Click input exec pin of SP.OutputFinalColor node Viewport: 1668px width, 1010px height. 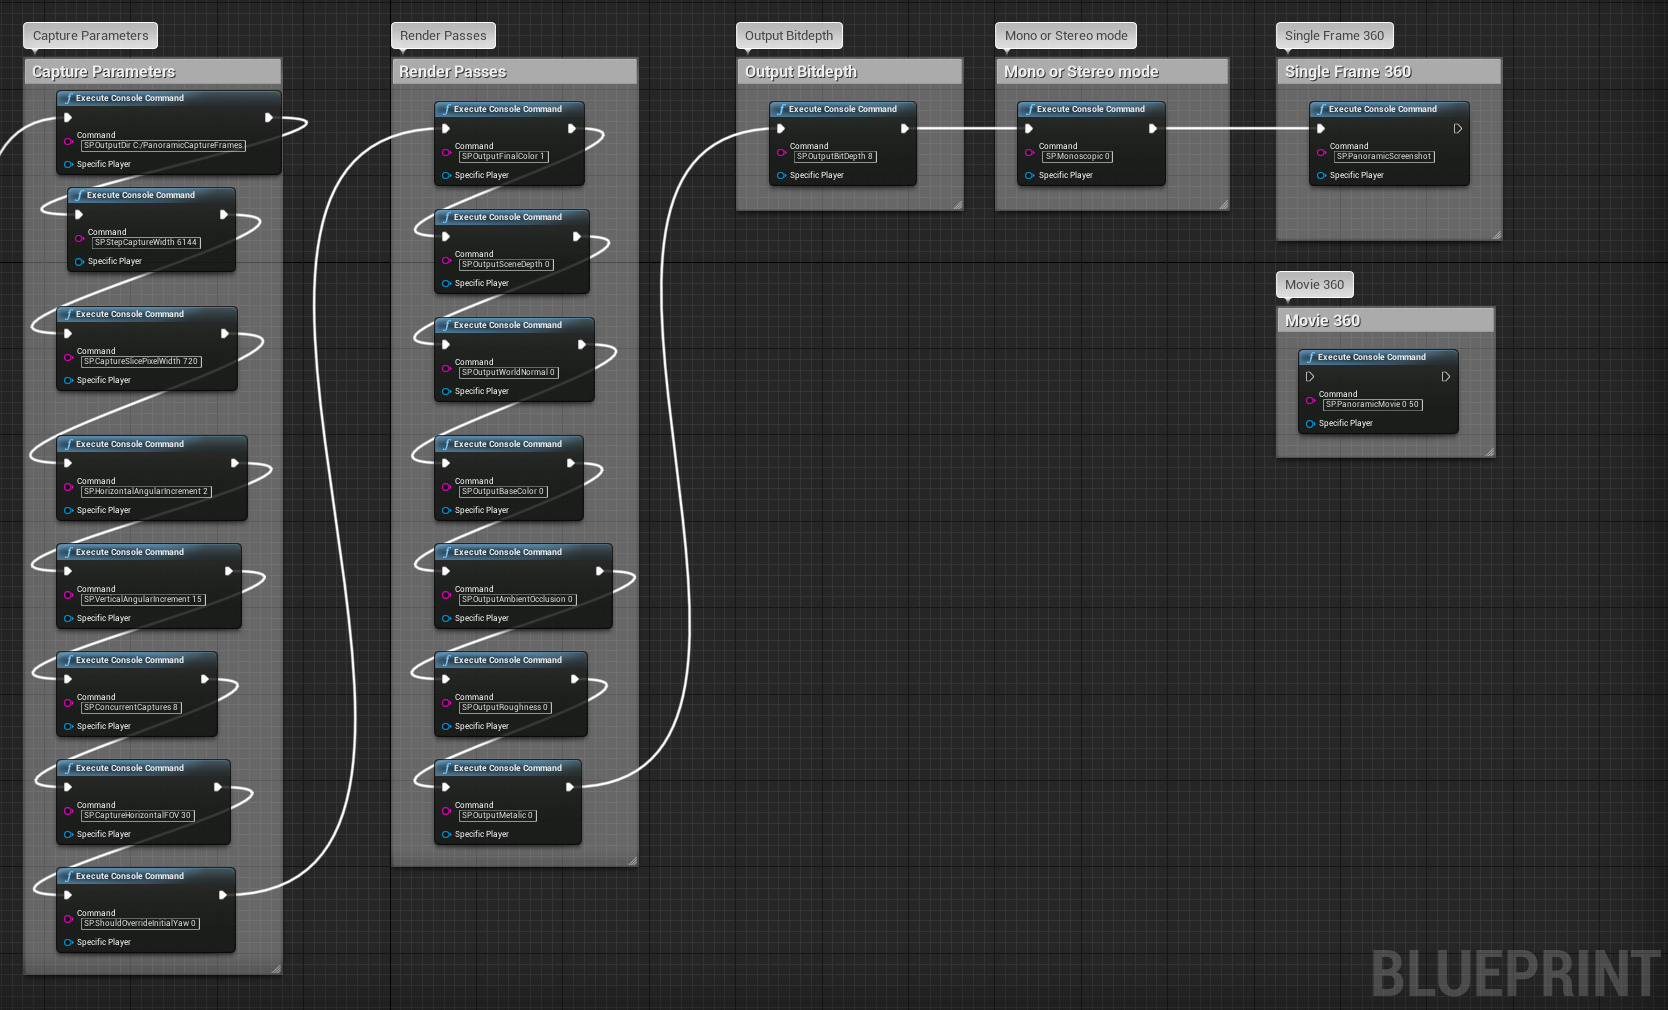(446, 129)
